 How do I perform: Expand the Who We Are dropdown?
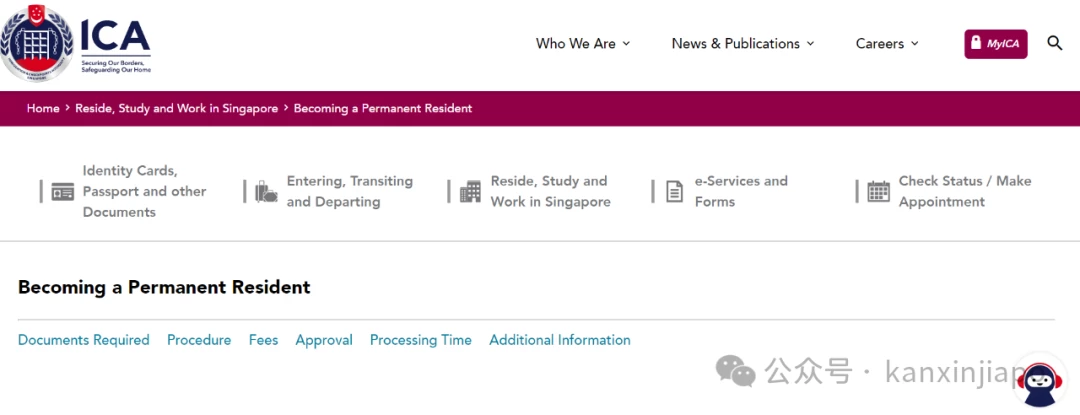pyautogui.click(x=583, y=43)
